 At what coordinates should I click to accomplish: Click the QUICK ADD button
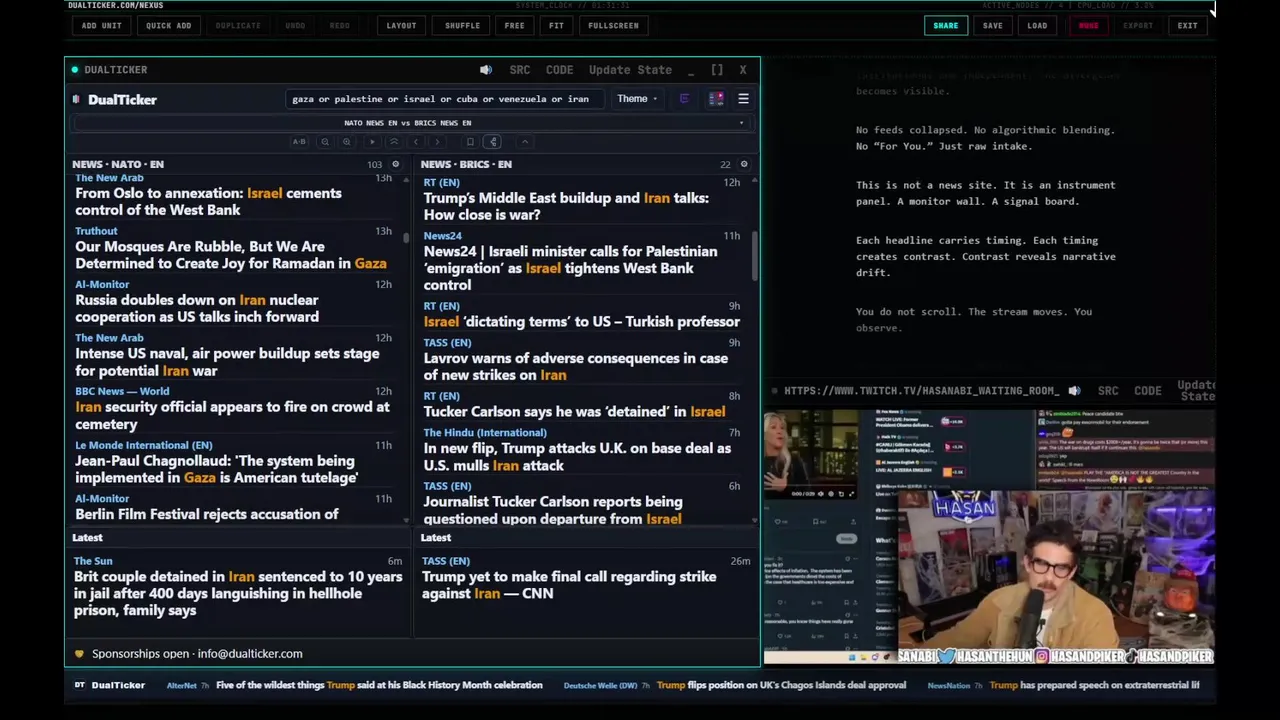tap(168, 25)
